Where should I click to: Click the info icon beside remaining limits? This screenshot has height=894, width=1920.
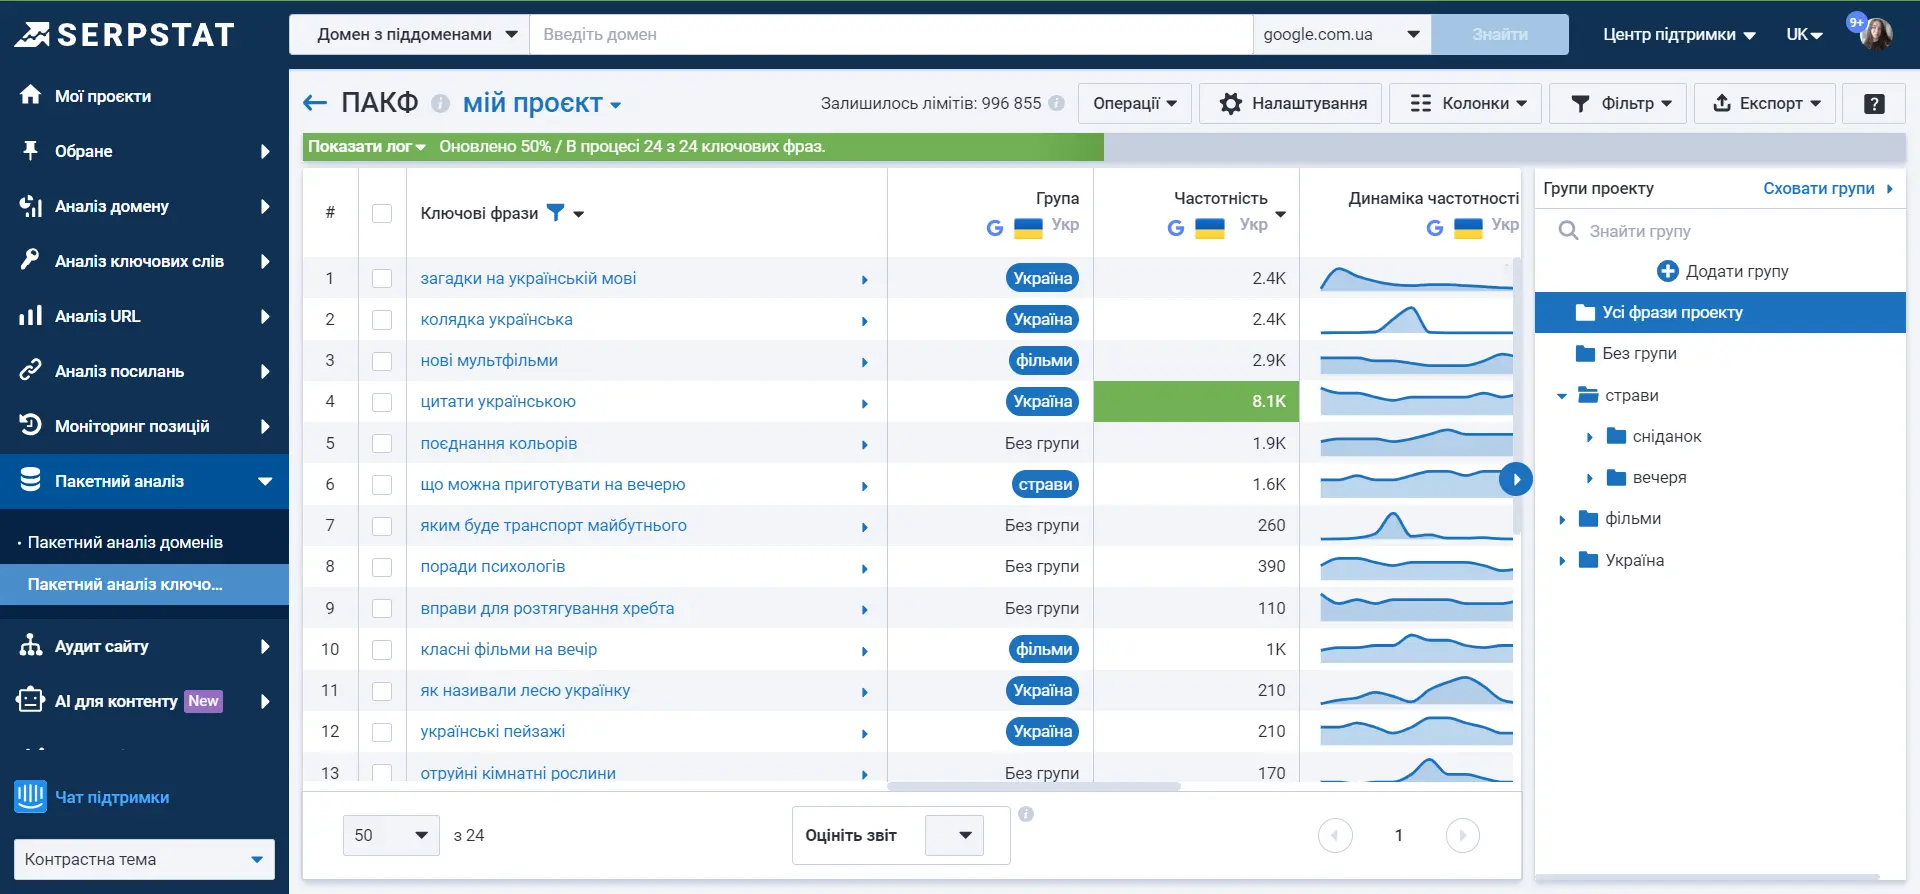[1056, 103]
